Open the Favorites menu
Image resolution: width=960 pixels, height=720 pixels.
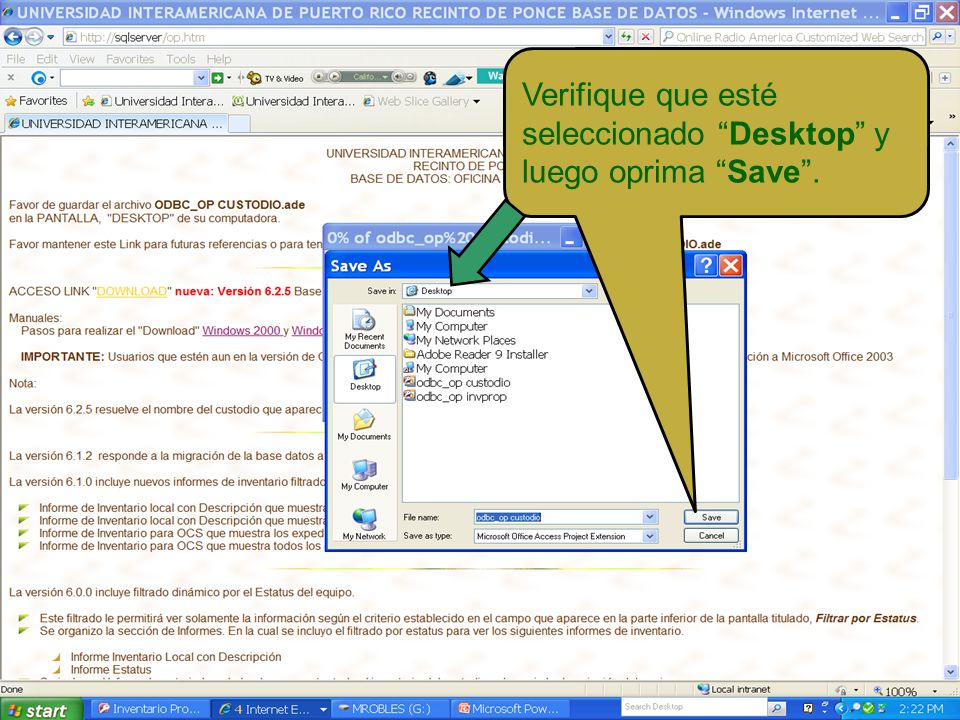coord(130,59)
